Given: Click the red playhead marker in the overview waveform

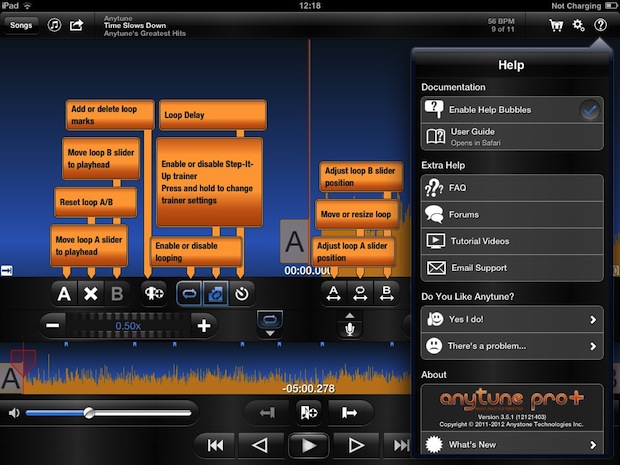Looking at the screenshot, I should [23, 363].
